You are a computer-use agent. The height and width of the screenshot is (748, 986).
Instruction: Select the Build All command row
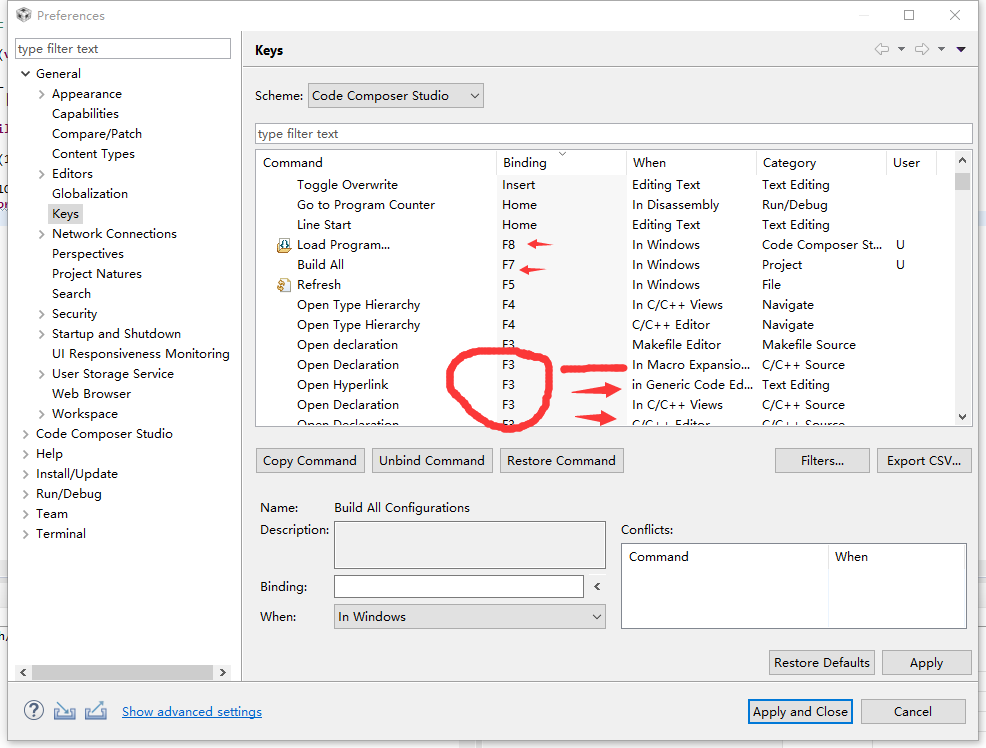click(605, 265)
